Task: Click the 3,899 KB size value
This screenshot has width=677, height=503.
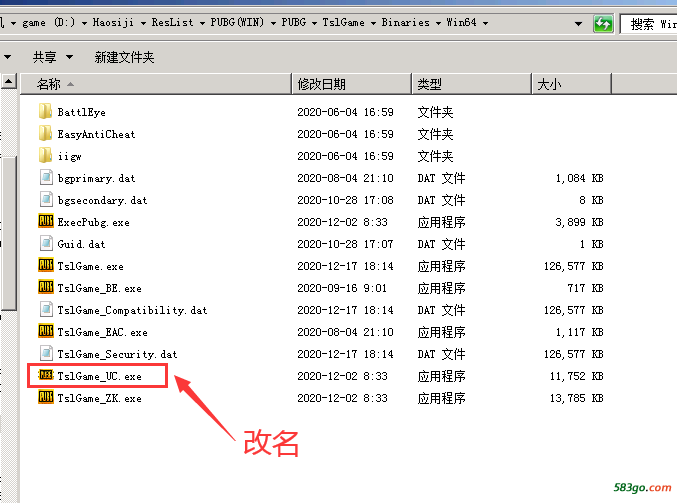Action: (x=579, y=222)
